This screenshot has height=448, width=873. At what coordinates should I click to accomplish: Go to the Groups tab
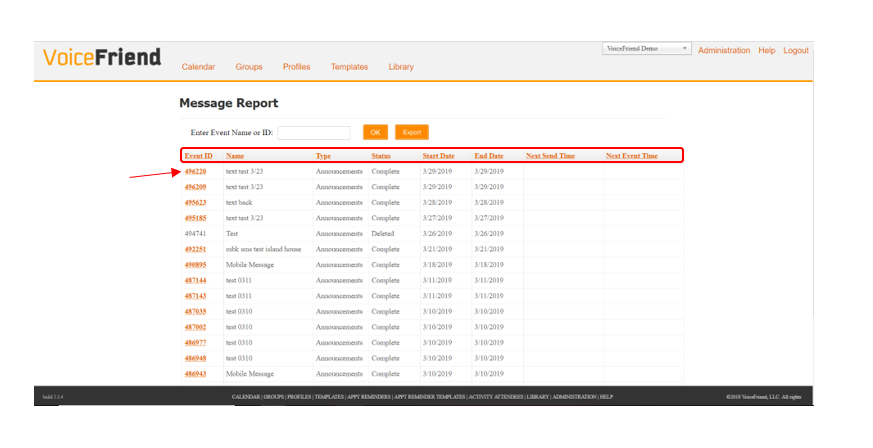[249, 67]
